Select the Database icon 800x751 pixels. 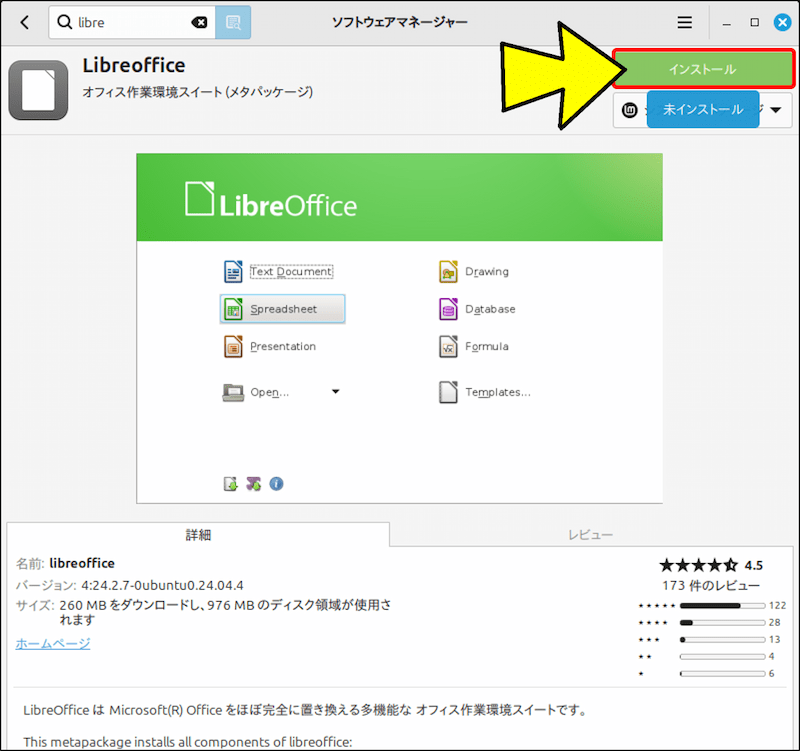(x=446, y=309)
